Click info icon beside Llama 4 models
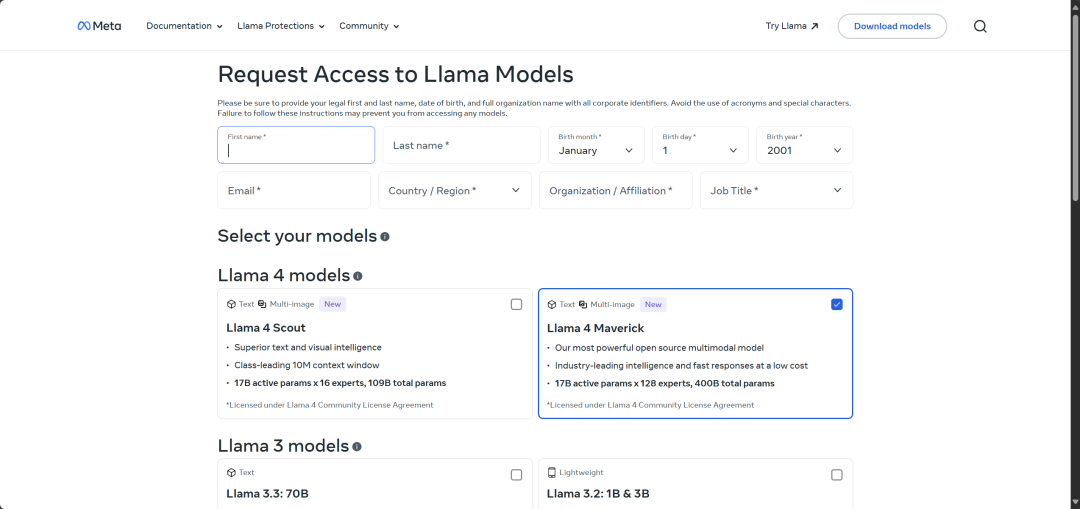1080x509 pixels. [x=357, y=276]
